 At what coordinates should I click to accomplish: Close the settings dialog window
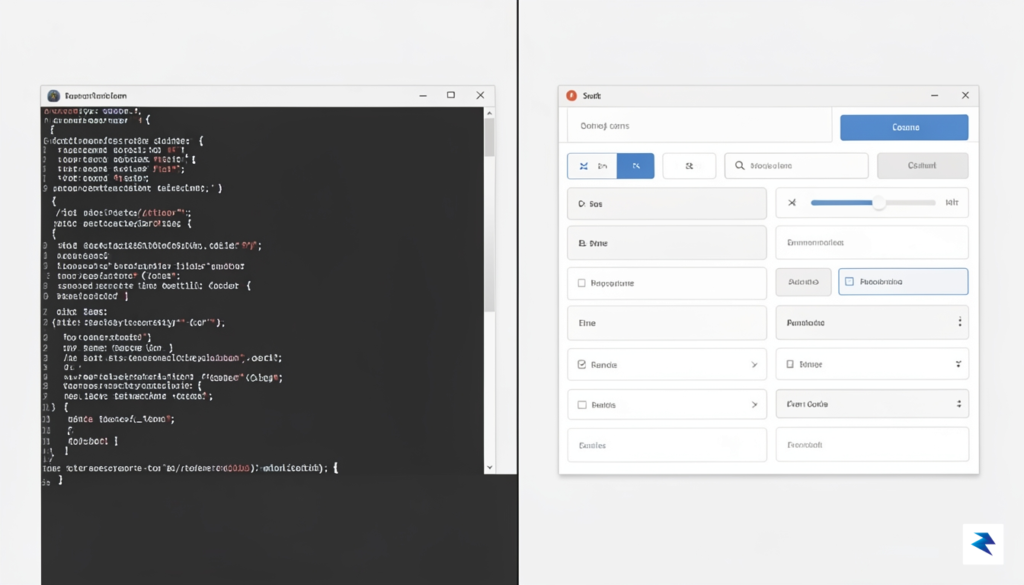tap(965, 95)
